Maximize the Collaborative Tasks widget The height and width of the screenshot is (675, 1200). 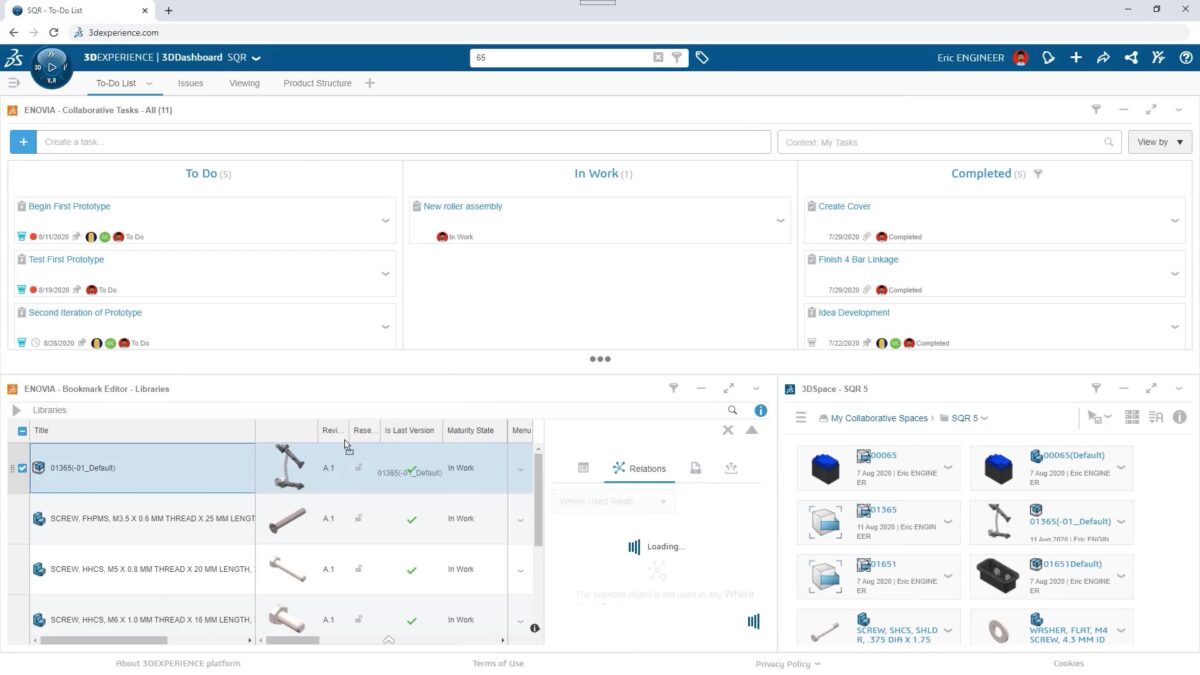[x=1151, y=109]
